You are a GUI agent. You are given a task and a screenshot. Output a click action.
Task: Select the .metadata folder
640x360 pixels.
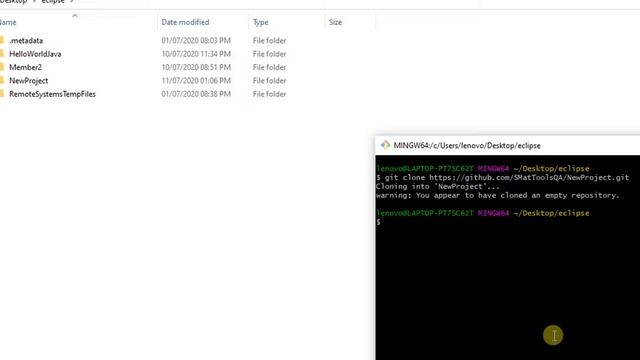pyautogui.click(x=26, y=40)
